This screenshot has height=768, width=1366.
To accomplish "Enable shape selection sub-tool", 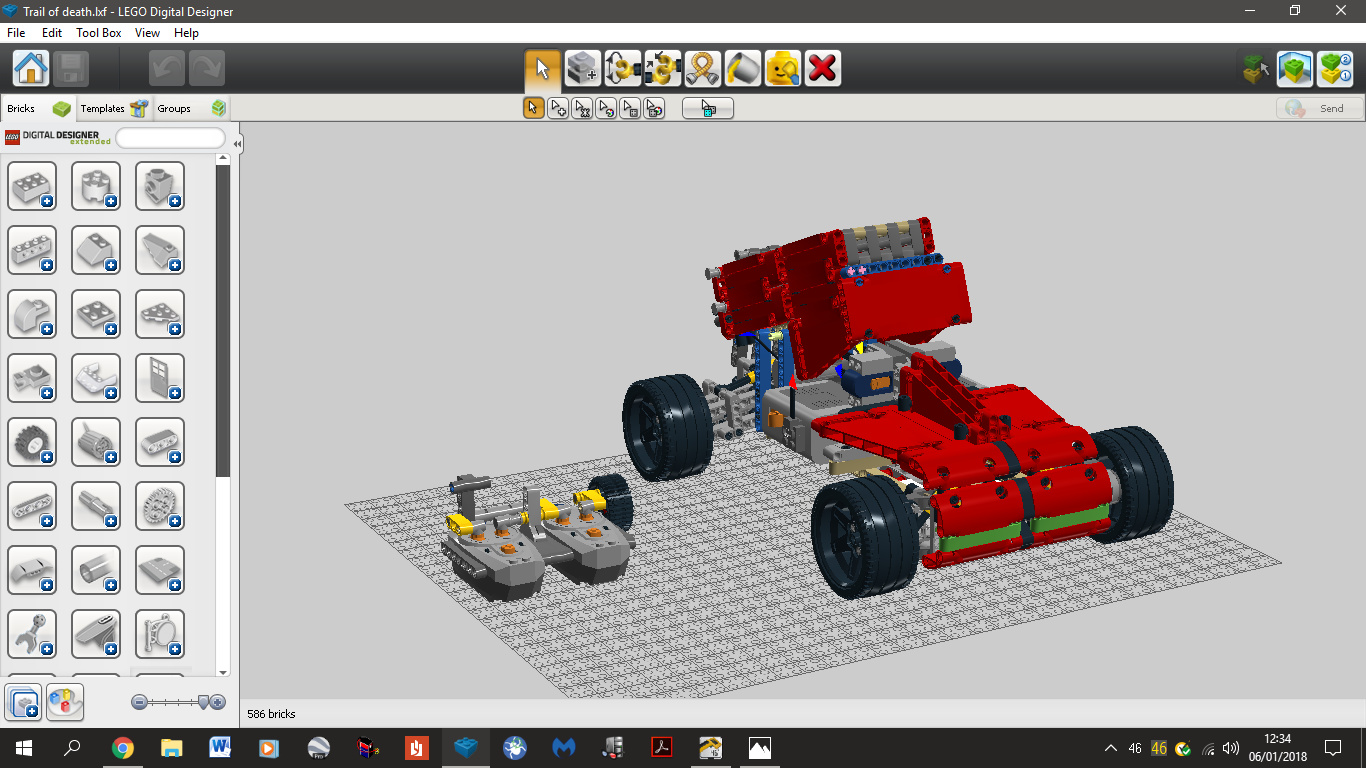I will point(630,108).
